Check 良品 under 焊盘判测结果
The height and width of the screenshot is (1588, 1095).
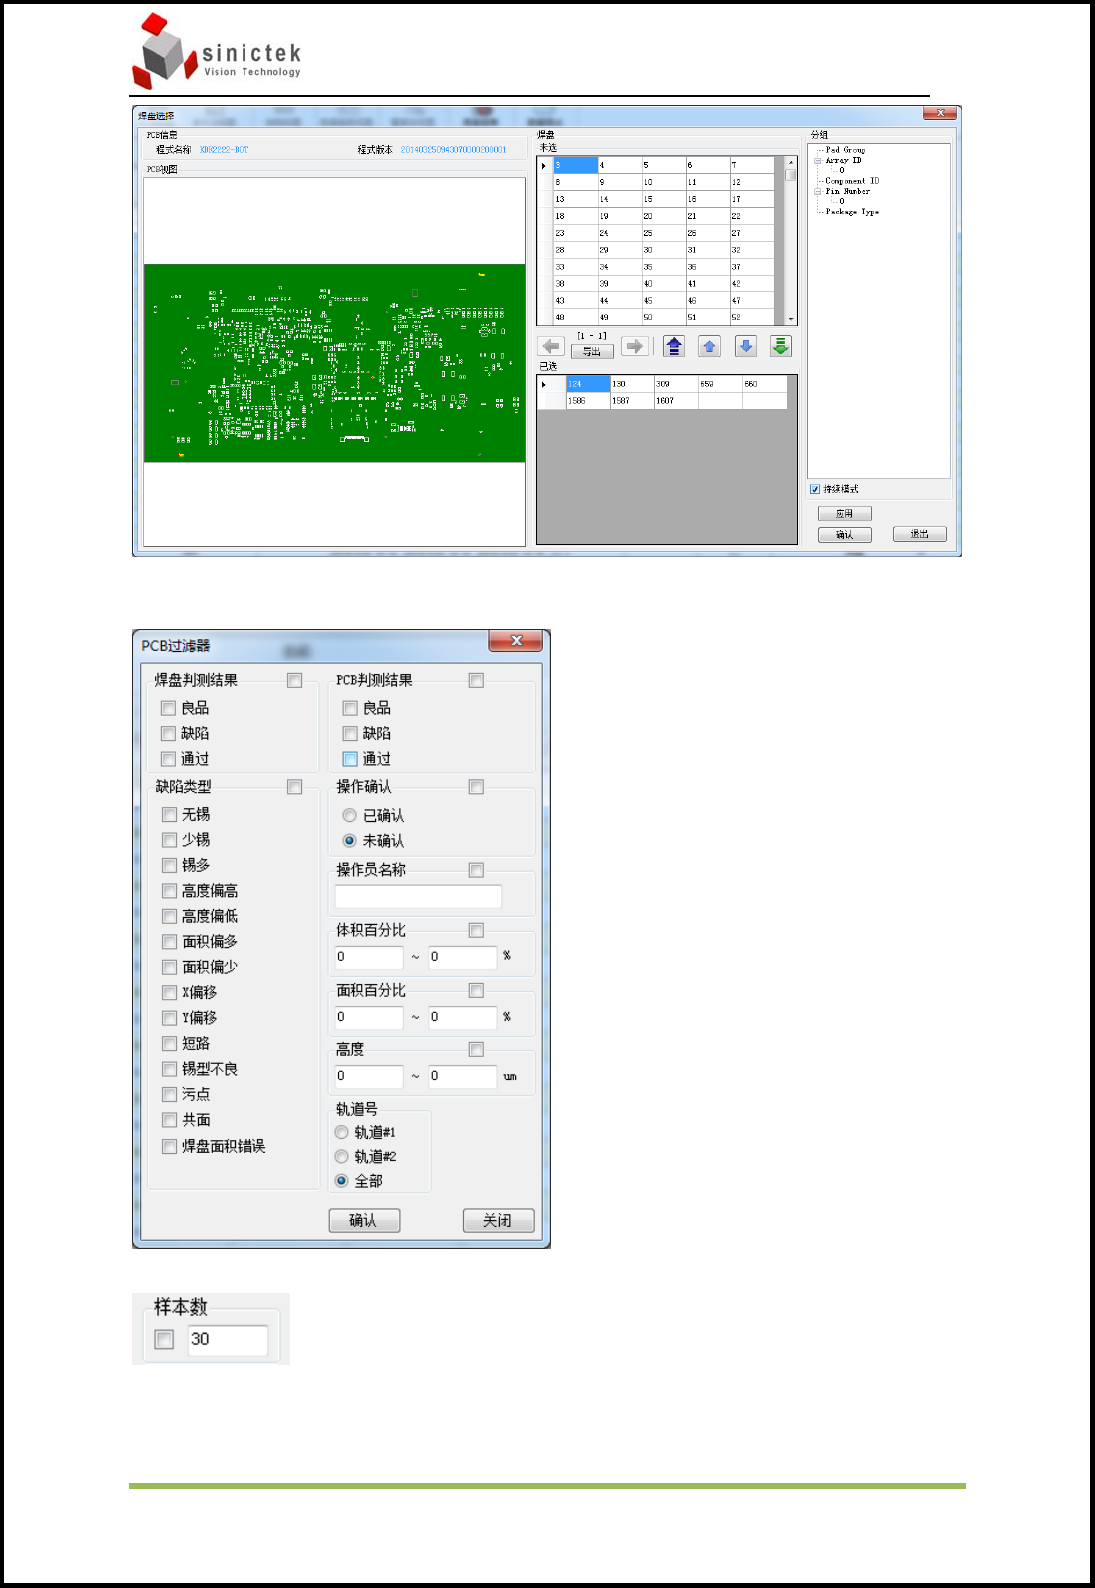(x=168, y=708)
